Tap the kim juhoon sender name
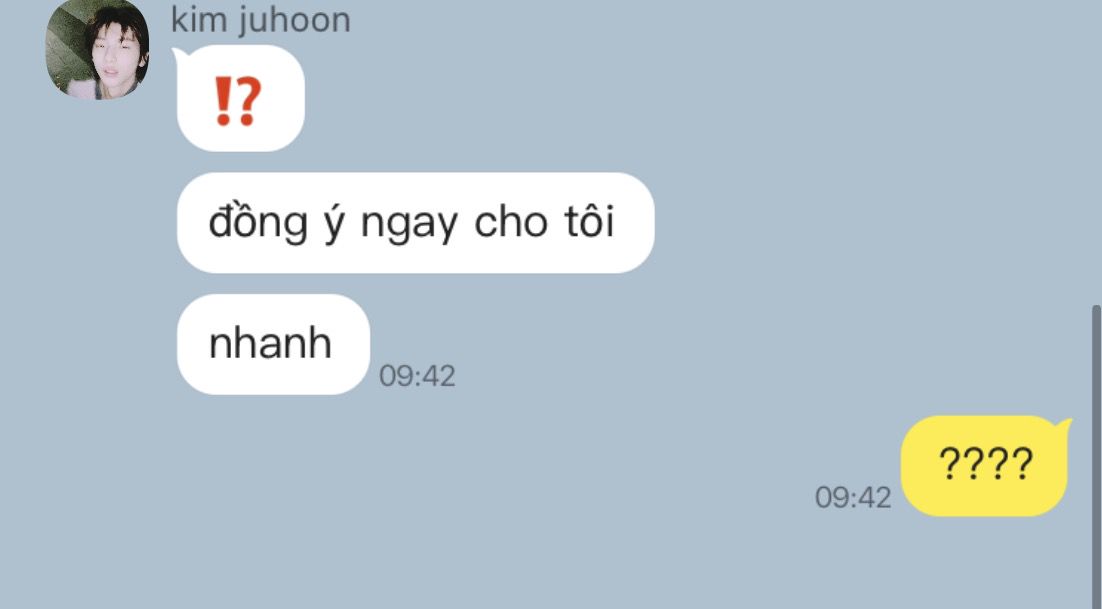This screenshot has width=1102, height=609. coord(261,20)
